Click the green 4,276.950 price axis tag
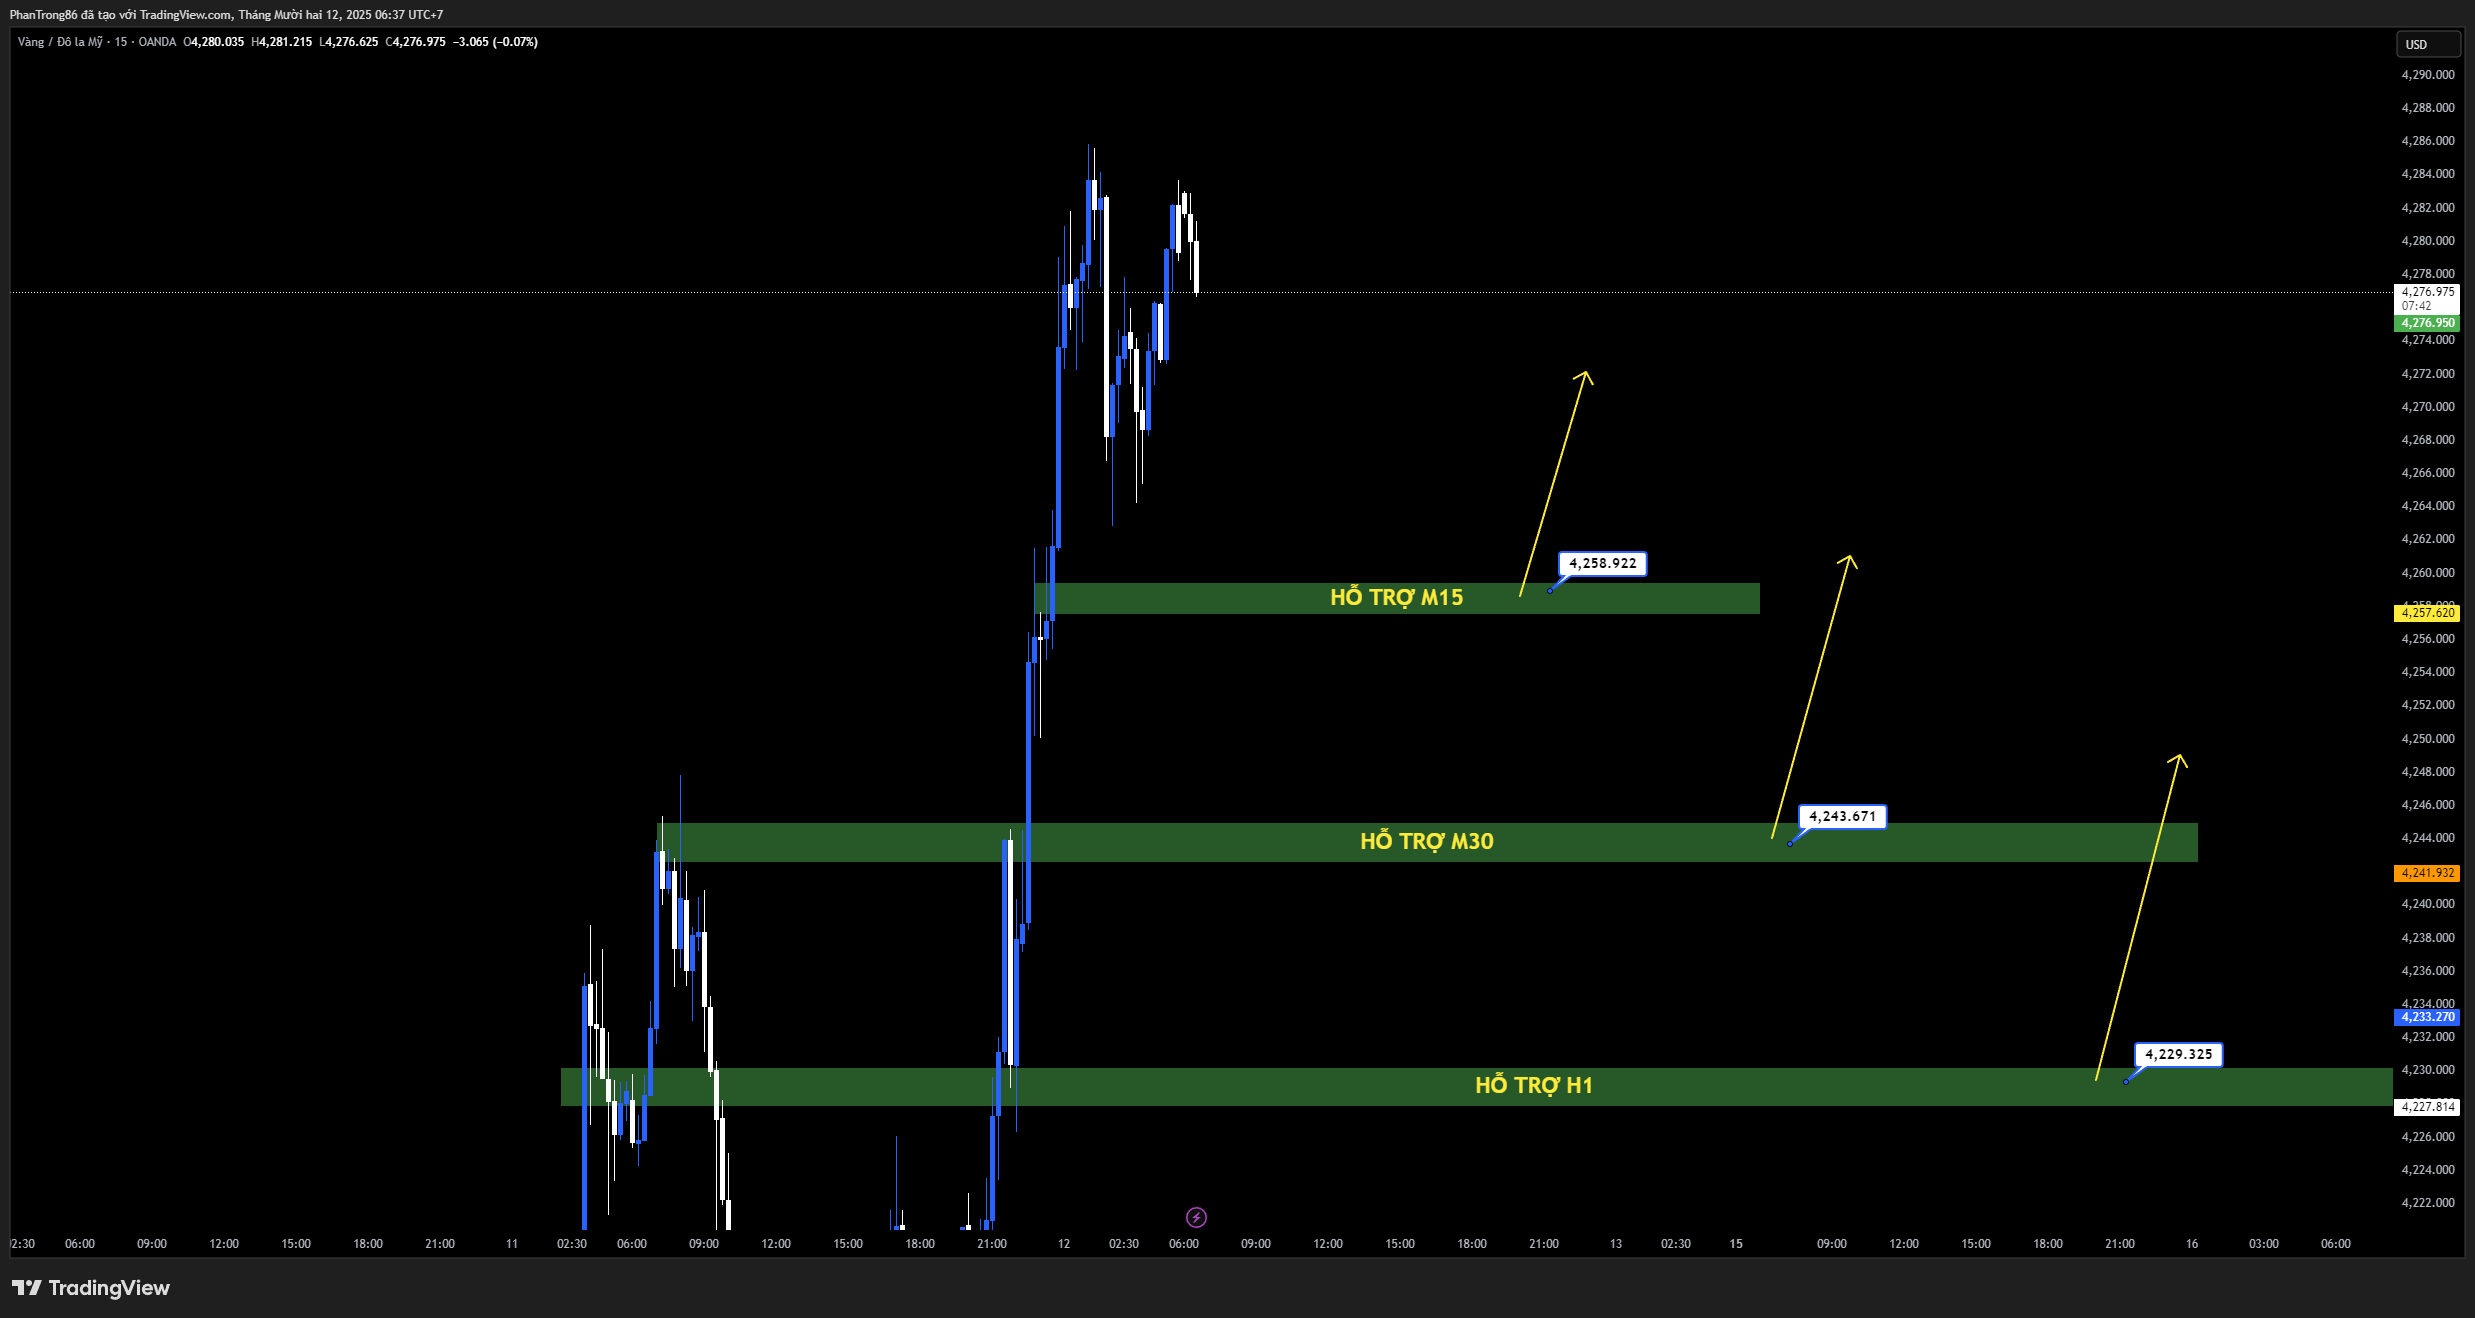 pos(2428,323)
